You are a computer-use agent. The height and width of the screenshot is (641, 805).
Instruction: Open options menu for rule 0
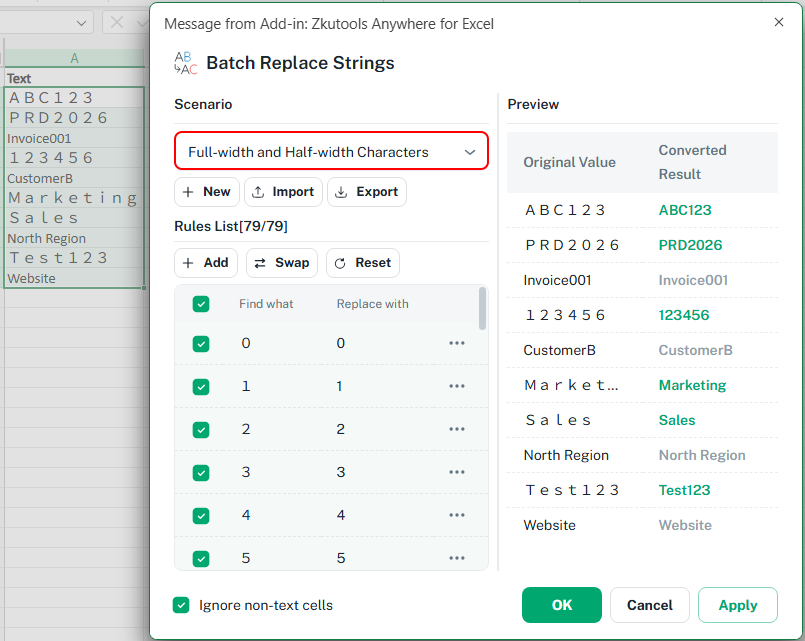(x=456, y=343)
